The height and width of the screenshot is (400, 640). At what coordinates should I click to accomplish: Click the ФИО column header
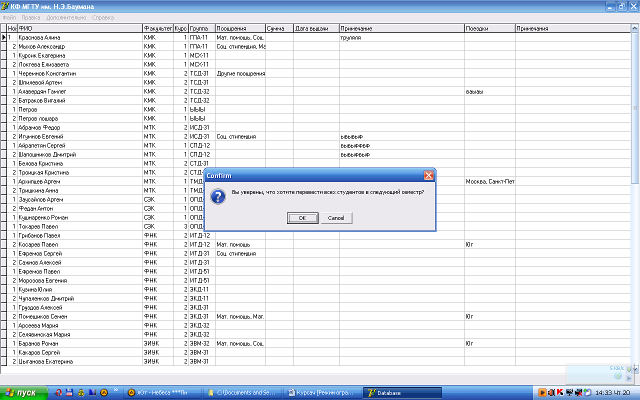point(80,28)
